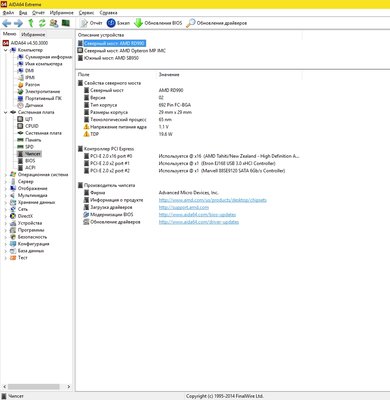Open the Справка menu
This screenshot has width=390, height=400.
[x=108, y=13]
